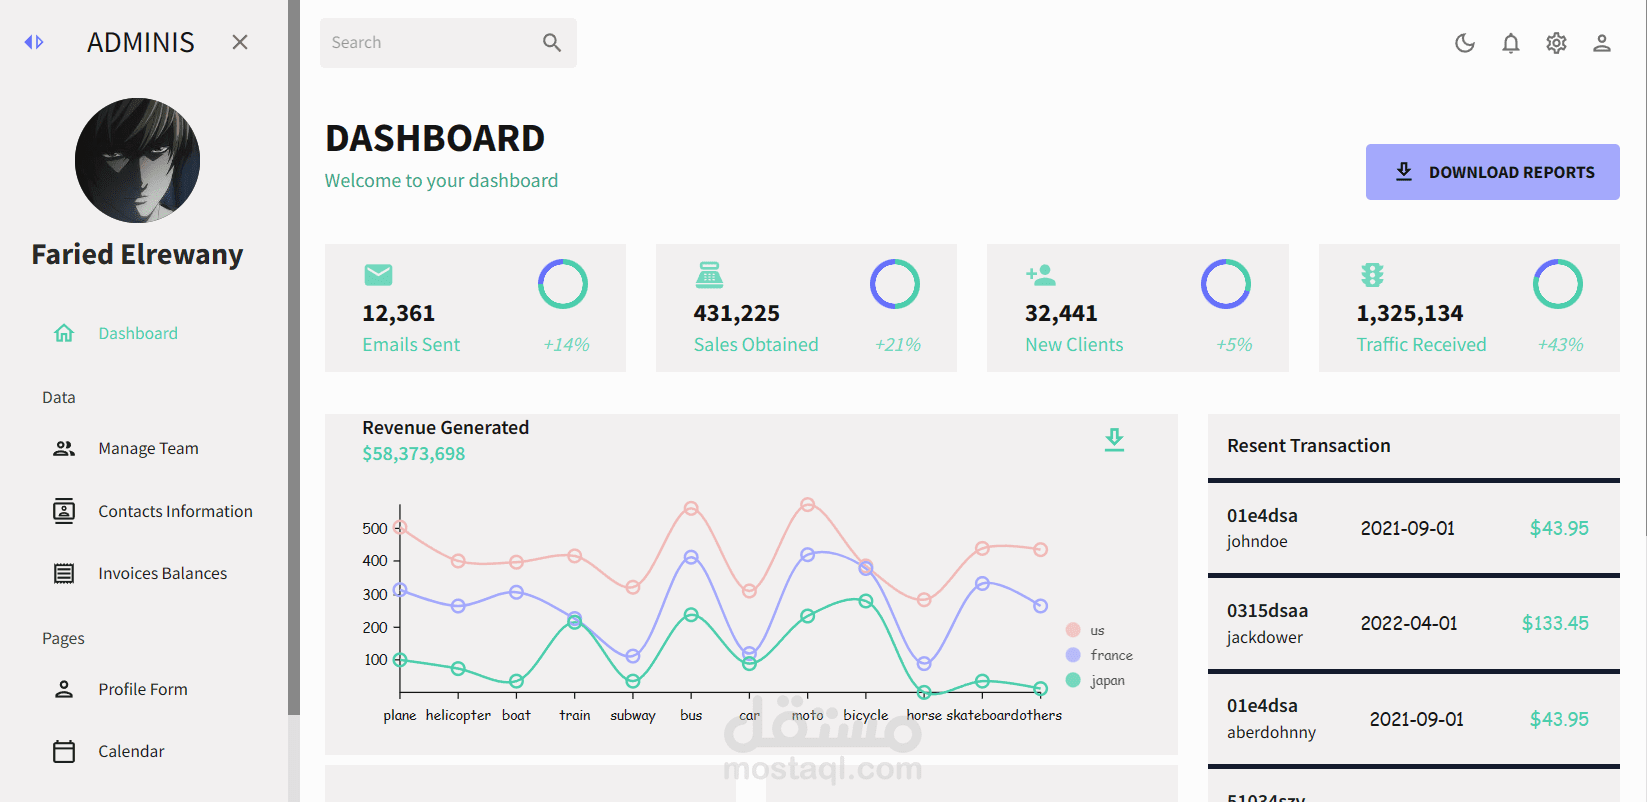Click the Dashboard home icon
The width and height of the screenshot is (1647, 802).
tap(64, 333)
